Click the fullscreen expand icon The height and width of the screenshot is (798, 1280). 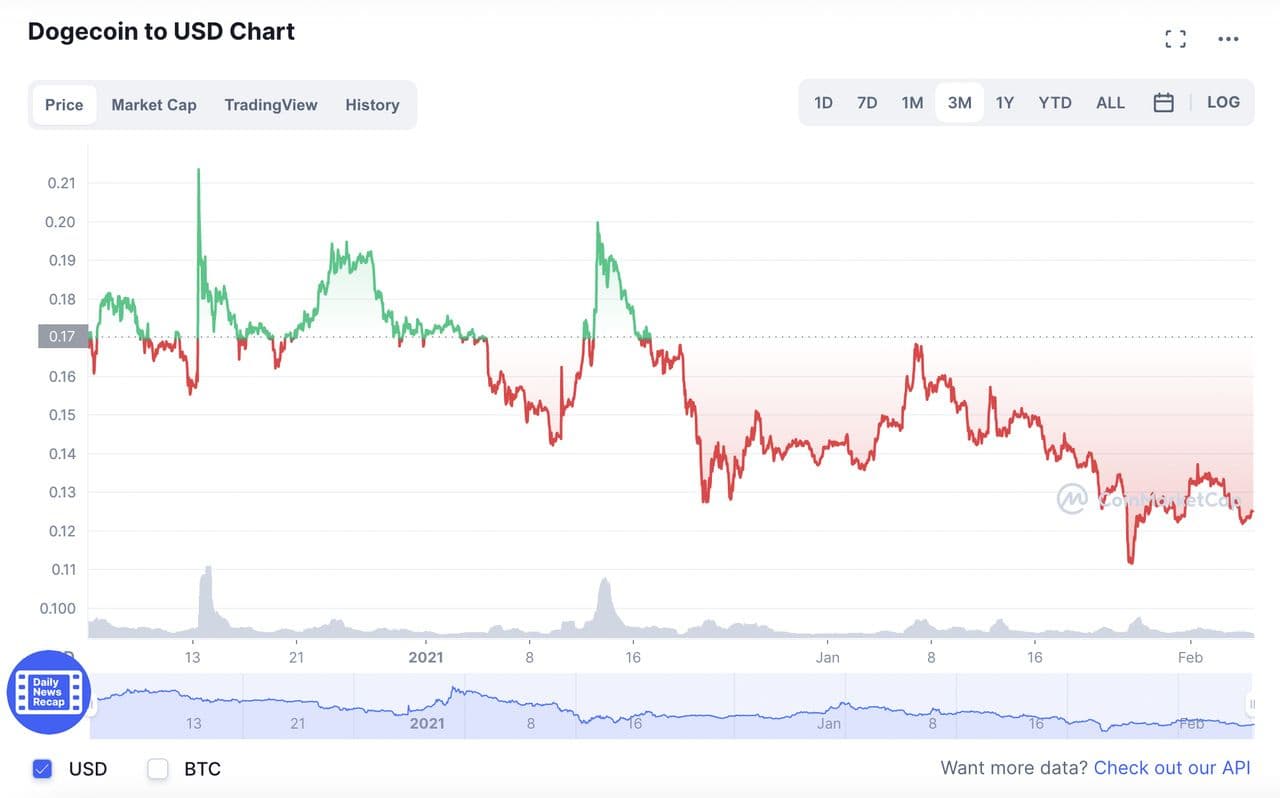(x=1176, y=39)
